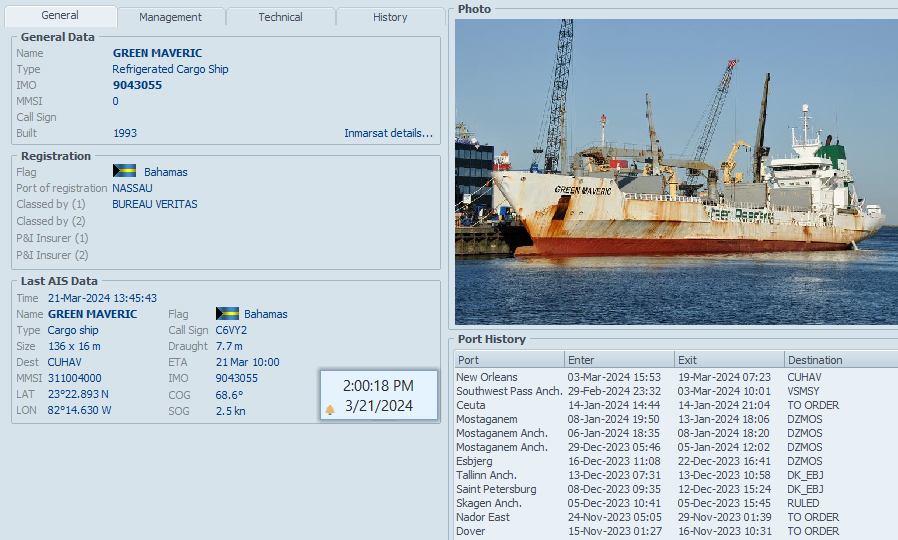Open the Inmarsat details link
Screen dimensions: 898x540
[388, 133]
